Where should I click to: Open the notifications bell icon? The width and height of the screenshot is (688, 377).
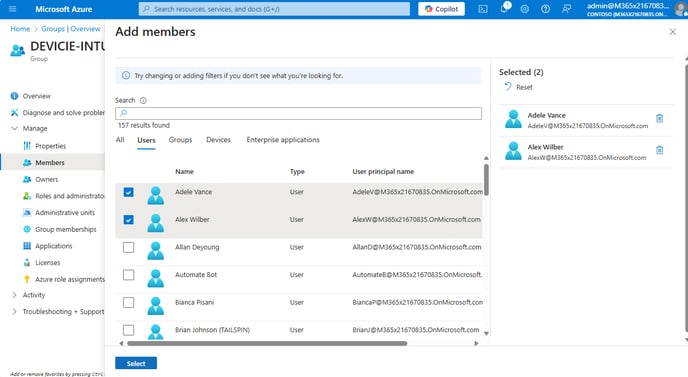504,8
